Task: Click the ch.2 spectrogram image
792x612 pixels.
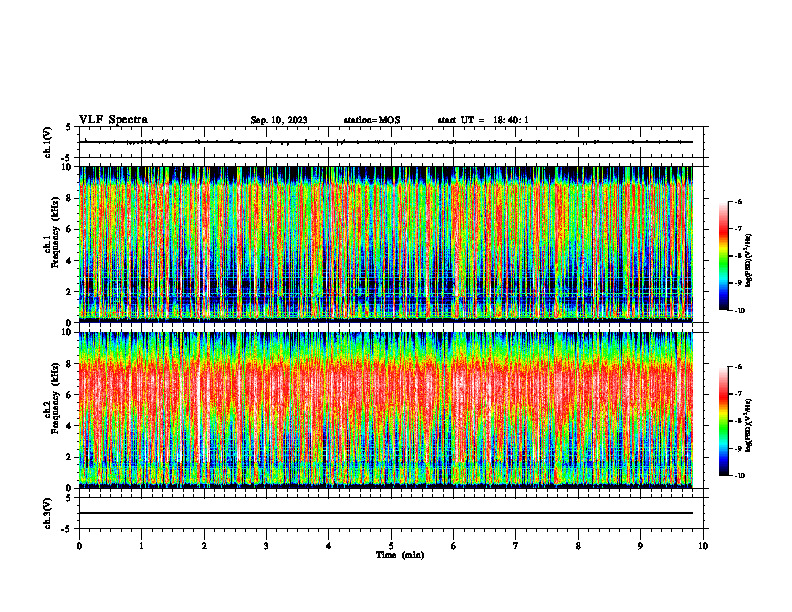Action: (386, 410)
